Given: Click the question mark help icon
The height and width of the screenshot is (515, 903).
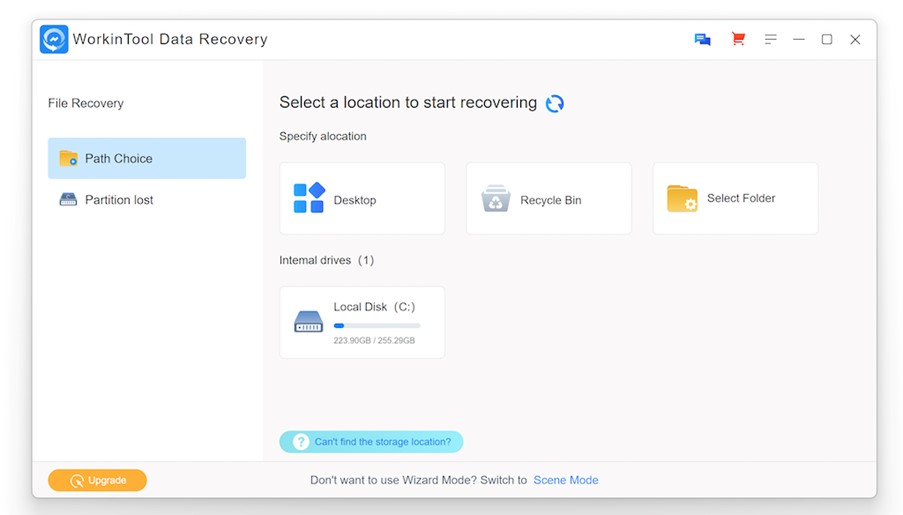Looking at the screenshot, I should pyautogui.click(x=301, y=442).
